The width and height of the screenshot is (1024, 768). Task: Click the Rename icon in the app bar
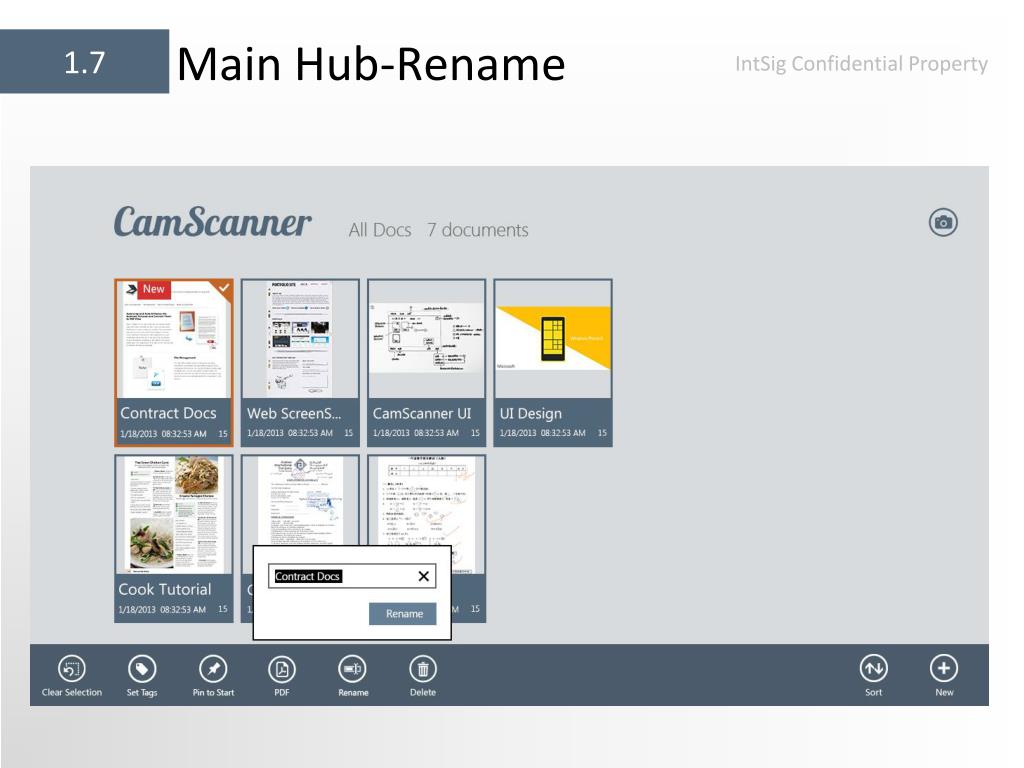tap(353, 669)
